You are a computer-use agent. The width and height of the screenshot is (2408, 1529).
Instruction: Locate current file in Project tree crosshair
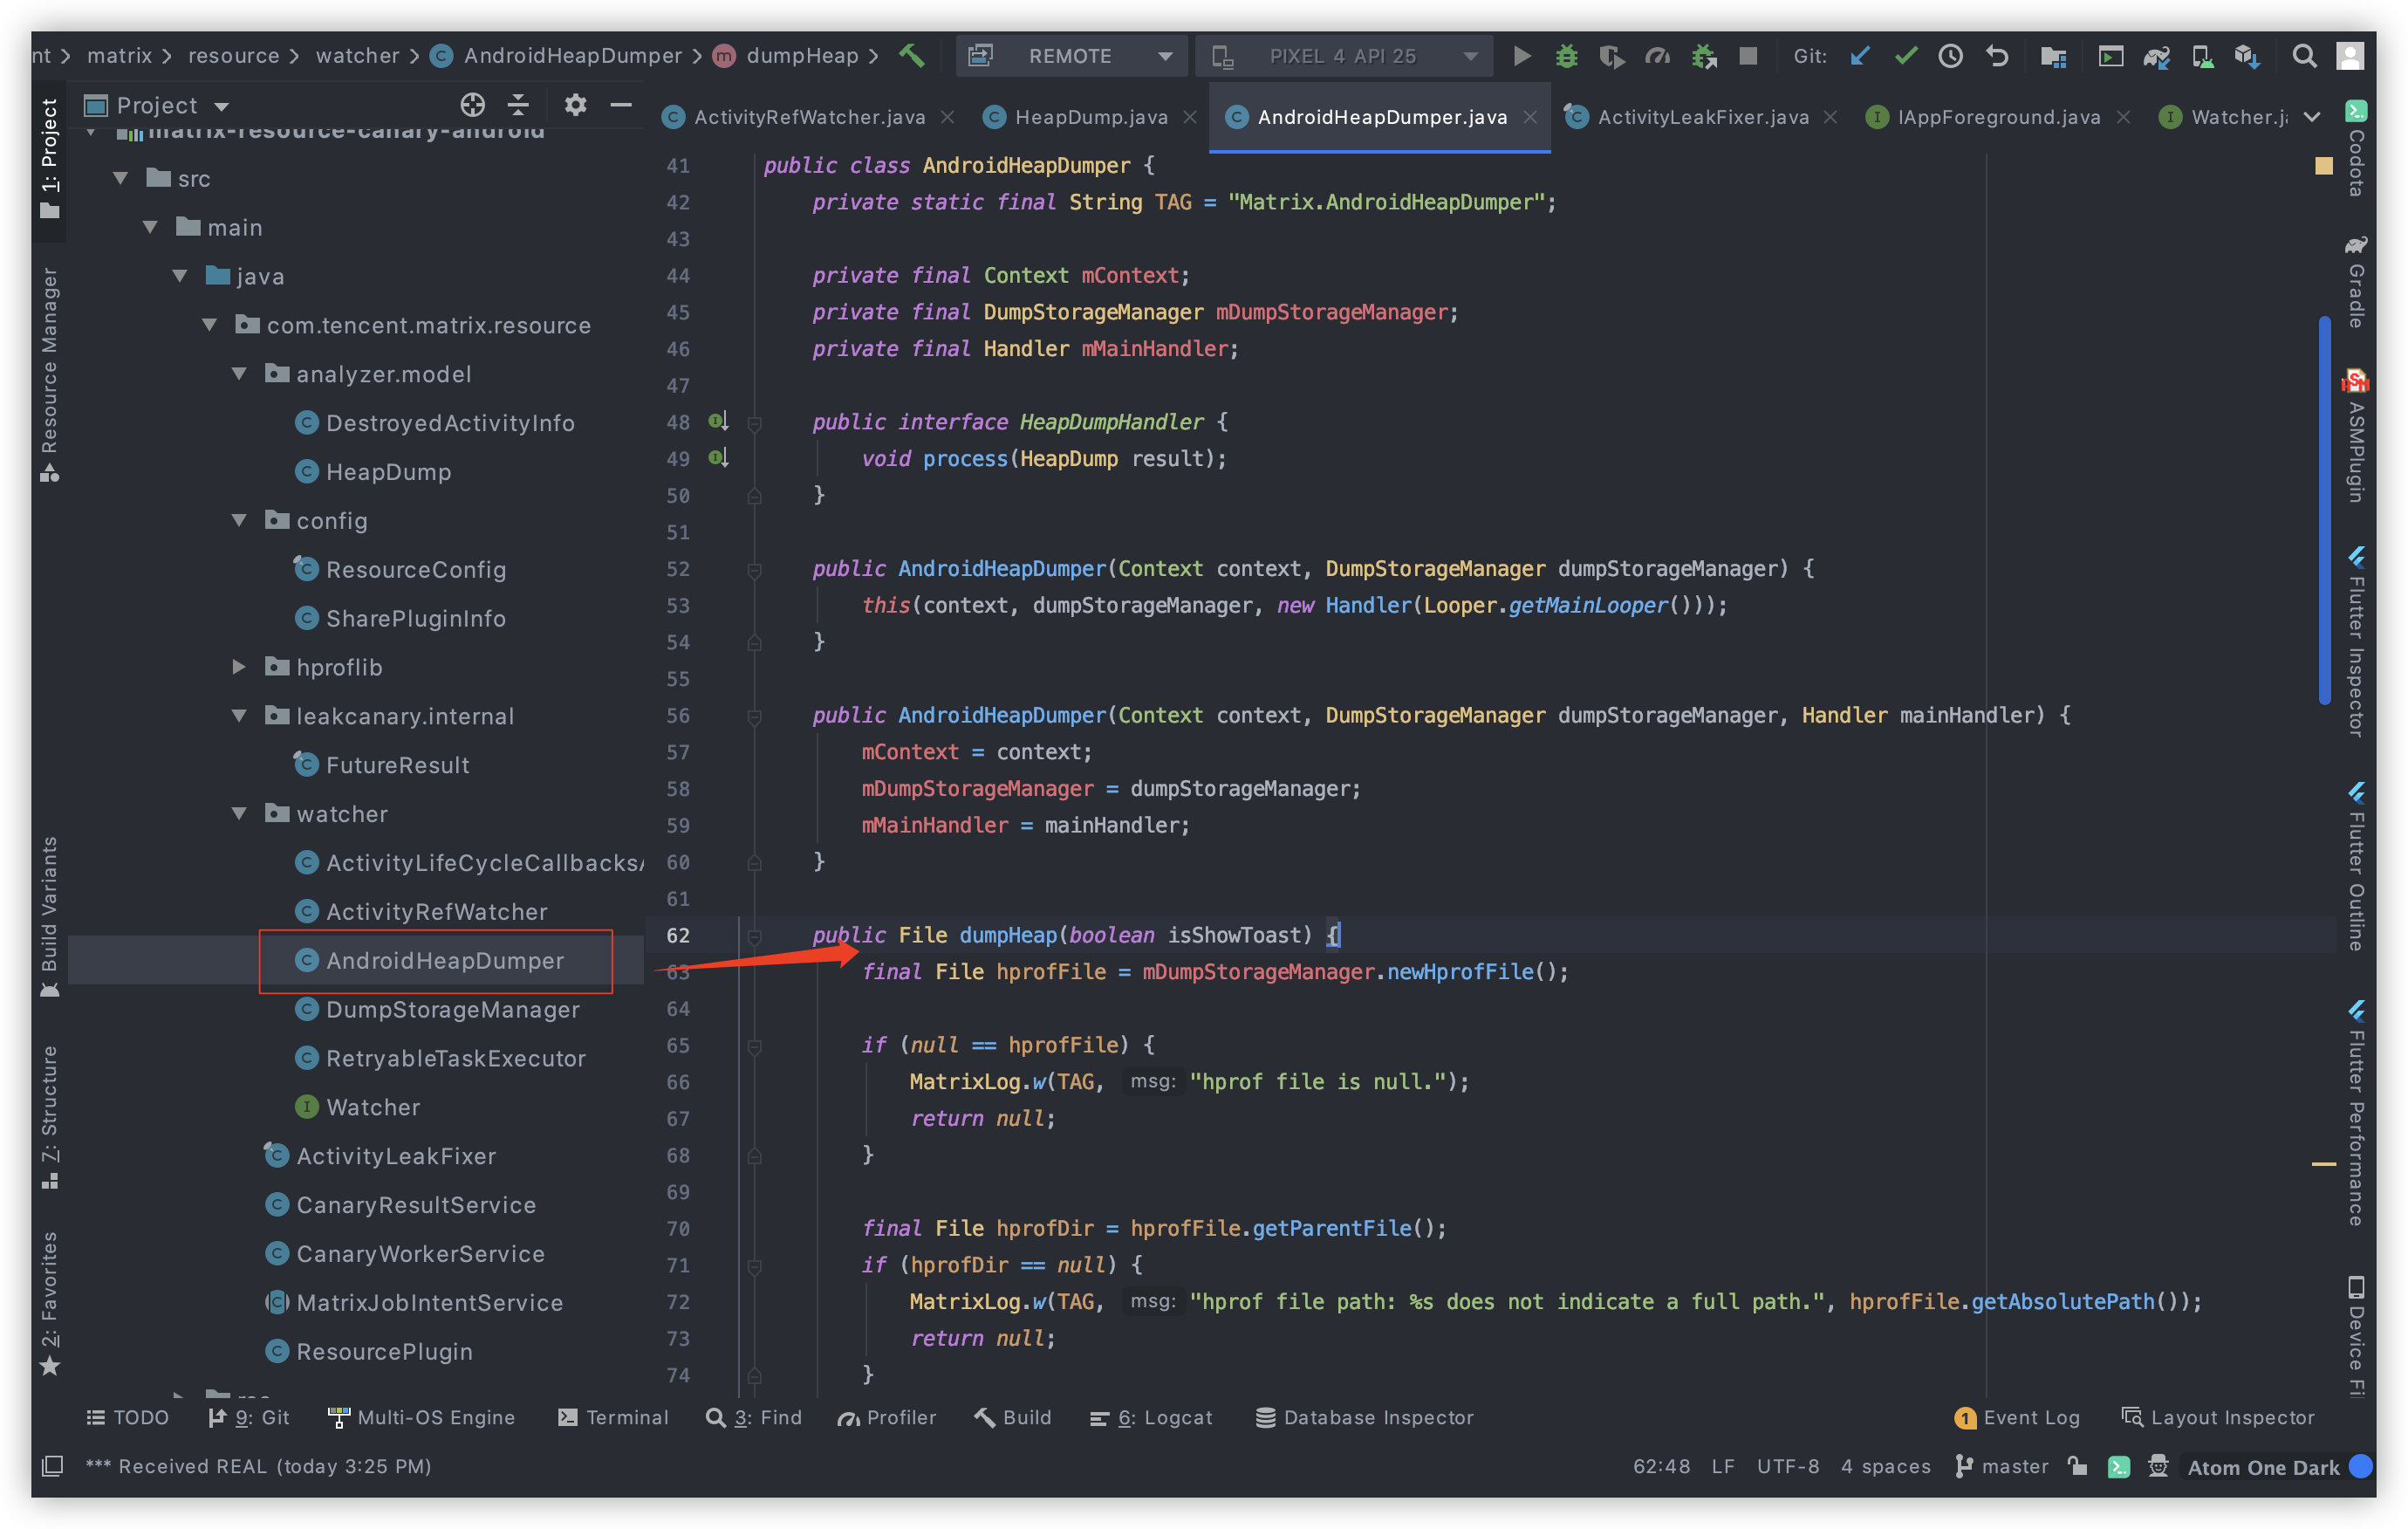[x=473, y=104]
